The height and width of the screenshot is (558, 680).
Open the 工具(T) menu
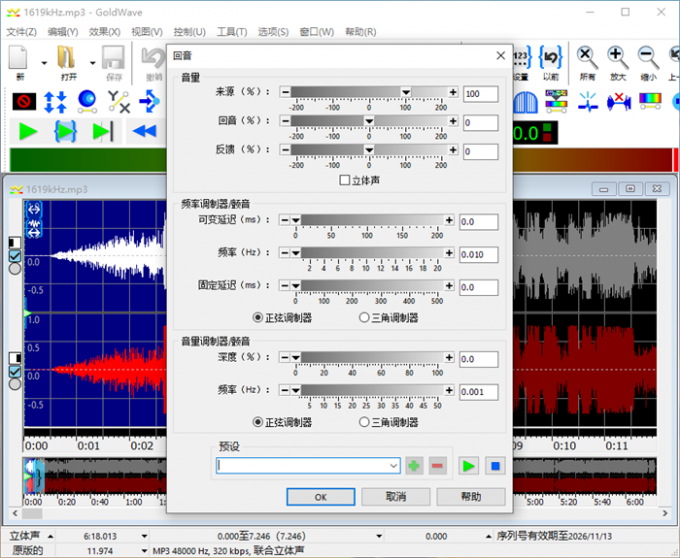pyautogui.click(x=232, y=32)
